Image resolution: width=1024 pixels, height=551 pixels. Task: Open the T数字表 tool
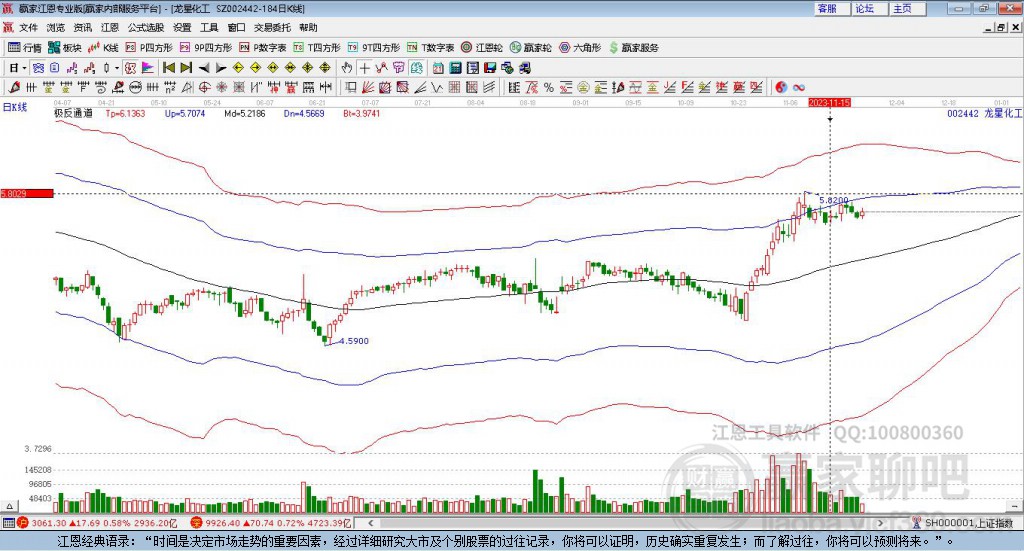click(x=430, y=48)
